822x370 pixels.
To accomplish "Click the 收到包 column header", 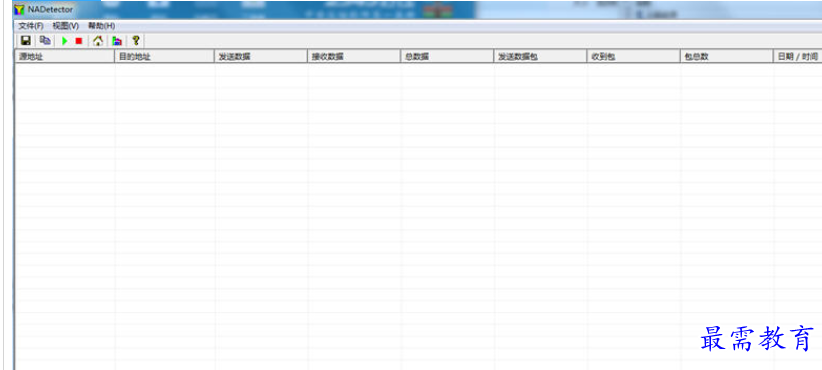I will click(x=634, y=57).
